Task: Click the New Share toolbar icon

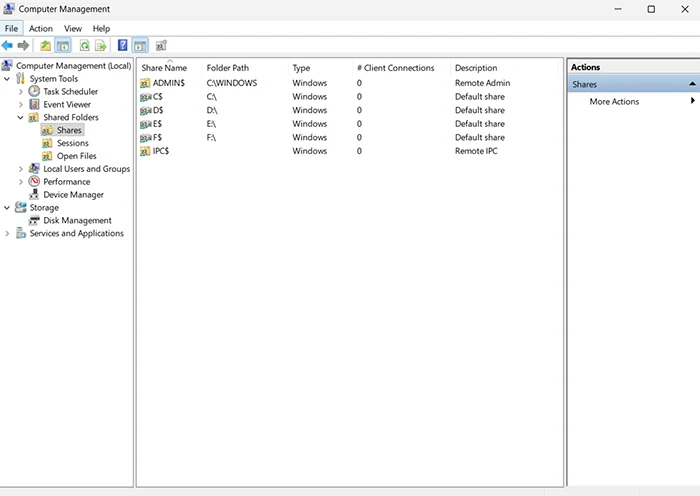Action: pyautogui.click(x=161, y=45)
